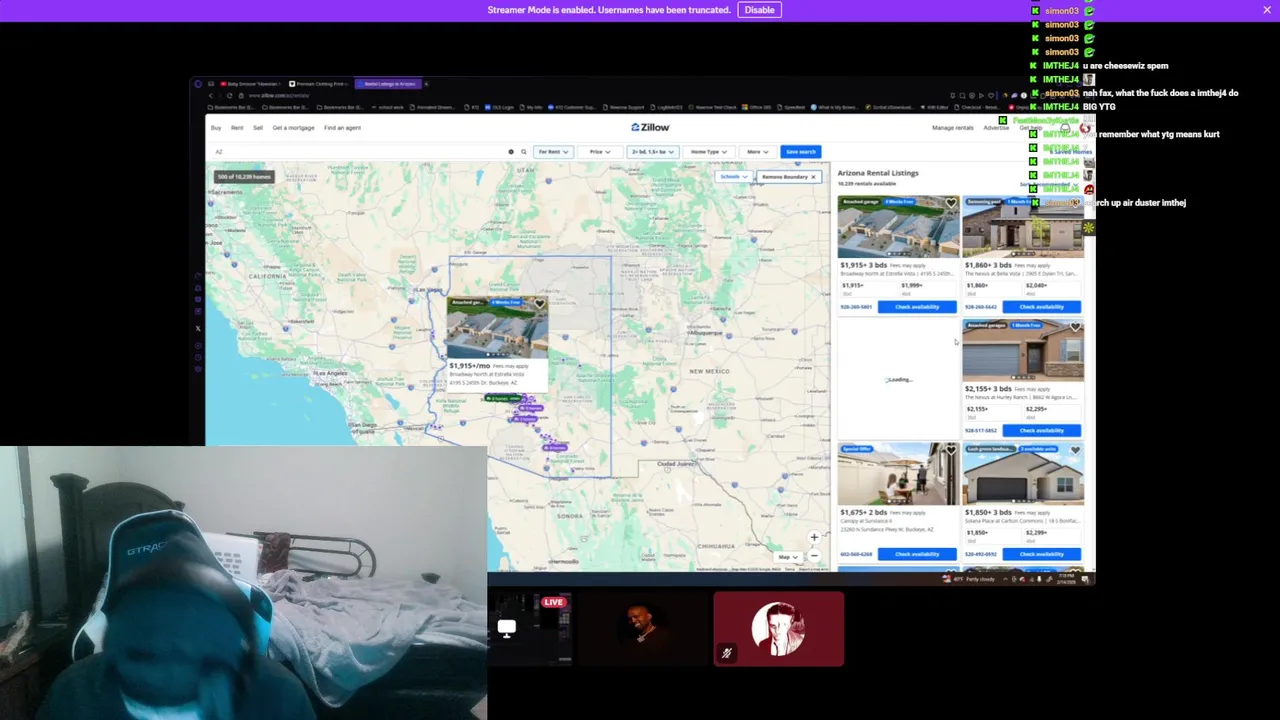
Task: Switch to the first YouTube browser tab
Action: coord(252,84)
